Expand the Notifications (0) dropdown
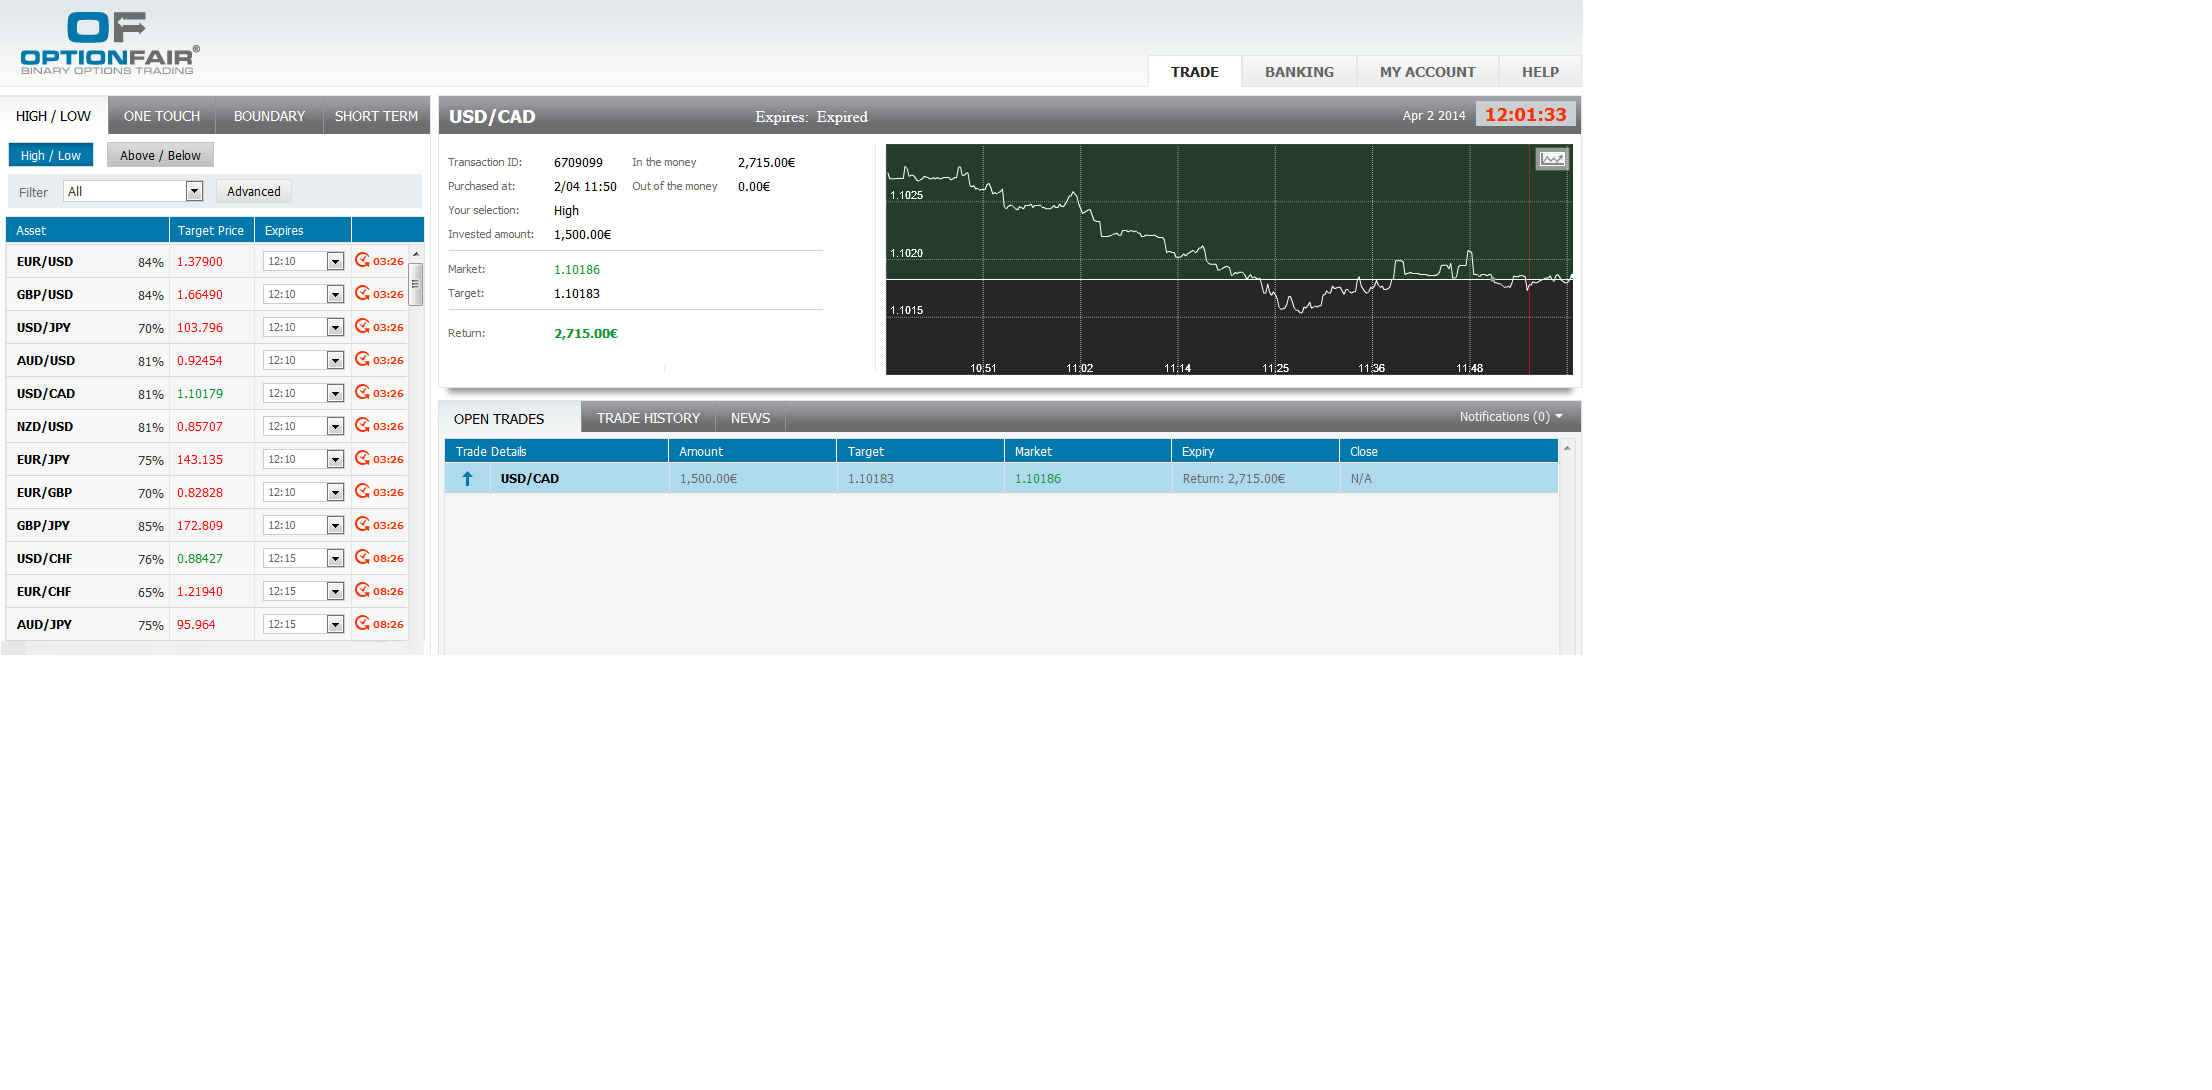The image size is (2212, 1090). 1510,416
